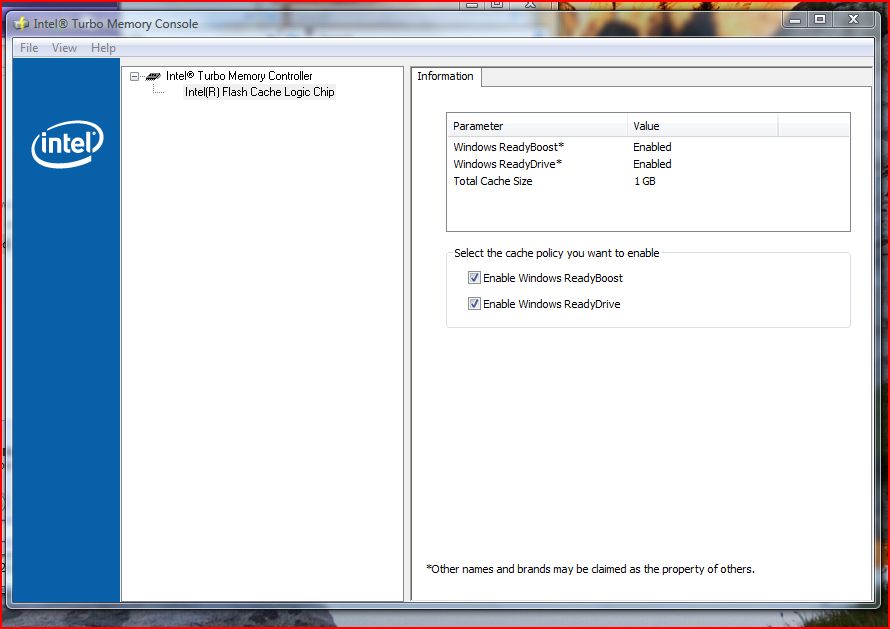Click the Parameter column header
The width and height of the screenshot is (890, 629).
click(x=538, y=126)
